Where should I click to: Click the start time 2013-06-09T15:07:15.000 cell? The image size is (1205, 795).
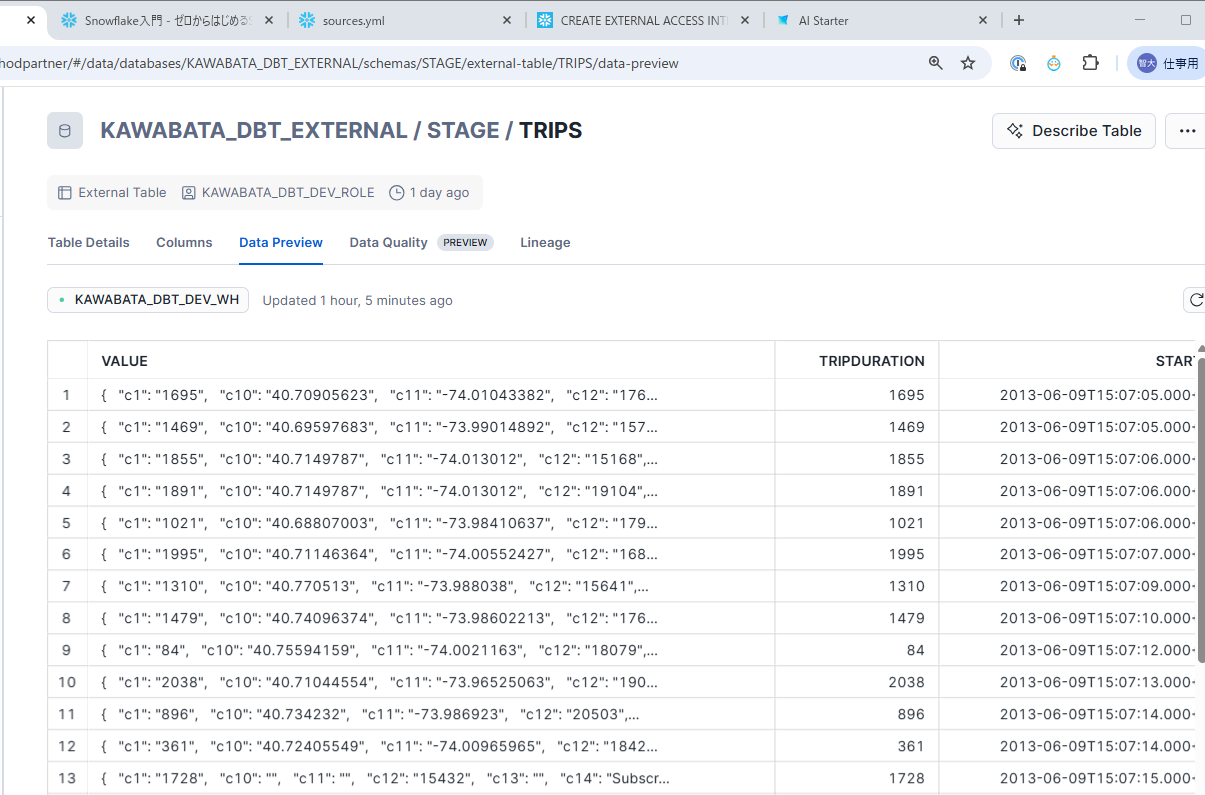pyautogui.click(x=1068, y=778)
